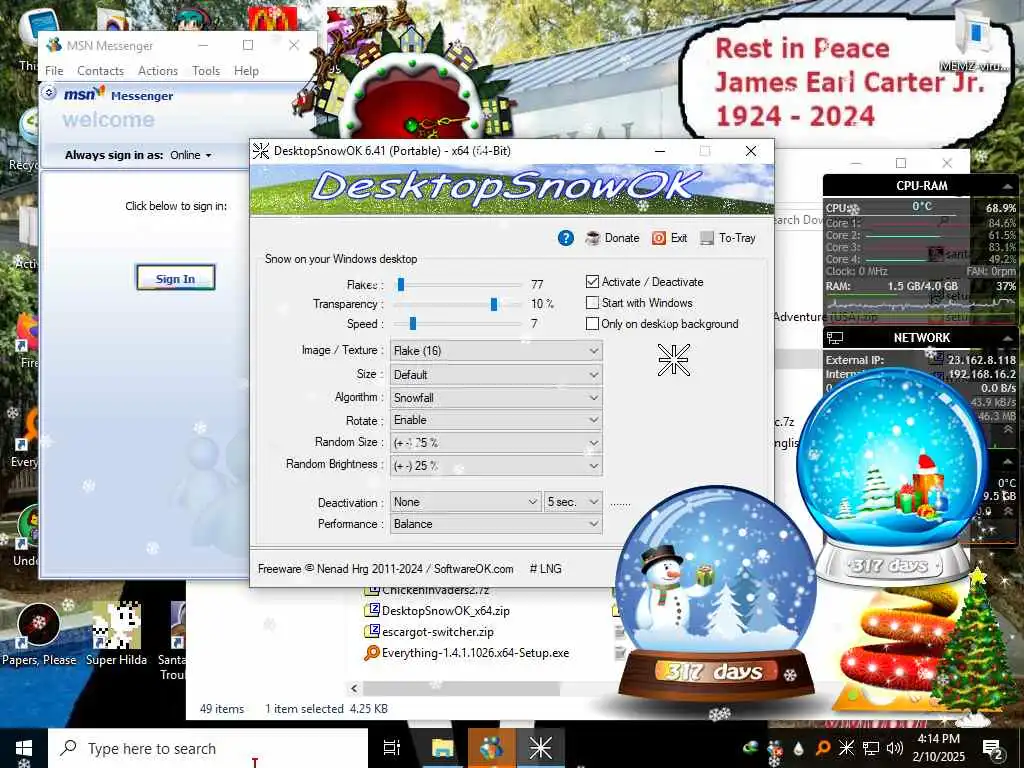
Task: Click the # LNG language link
Action: pos(545,569)
